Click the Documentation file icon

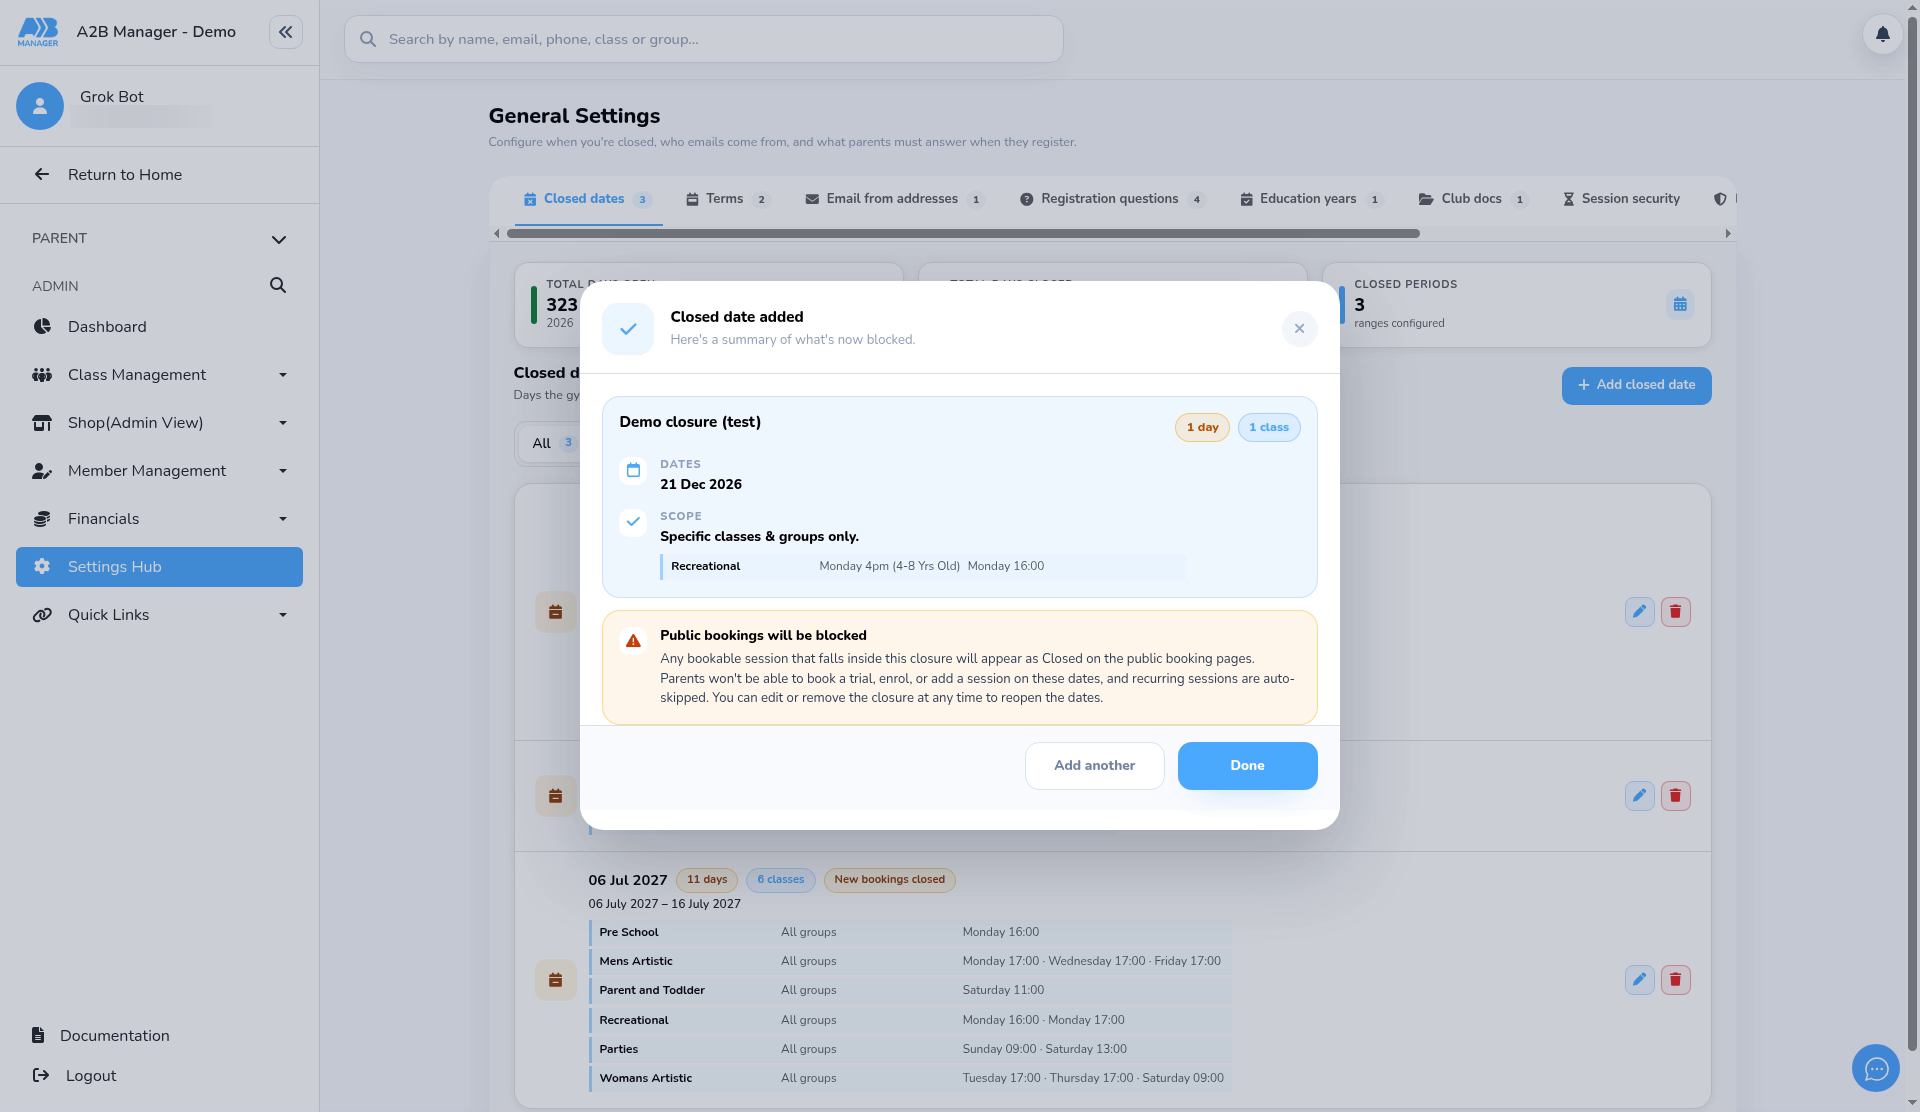38,1036
